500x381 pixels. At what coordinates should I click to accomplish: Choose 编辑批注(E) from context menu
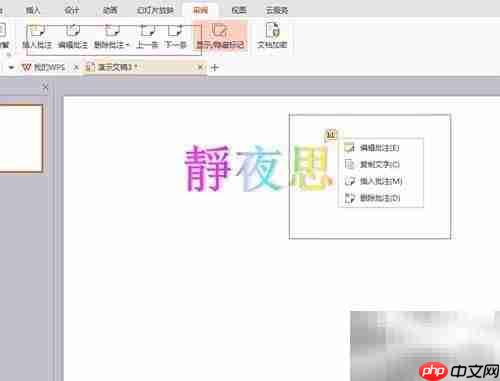point(381,148)
